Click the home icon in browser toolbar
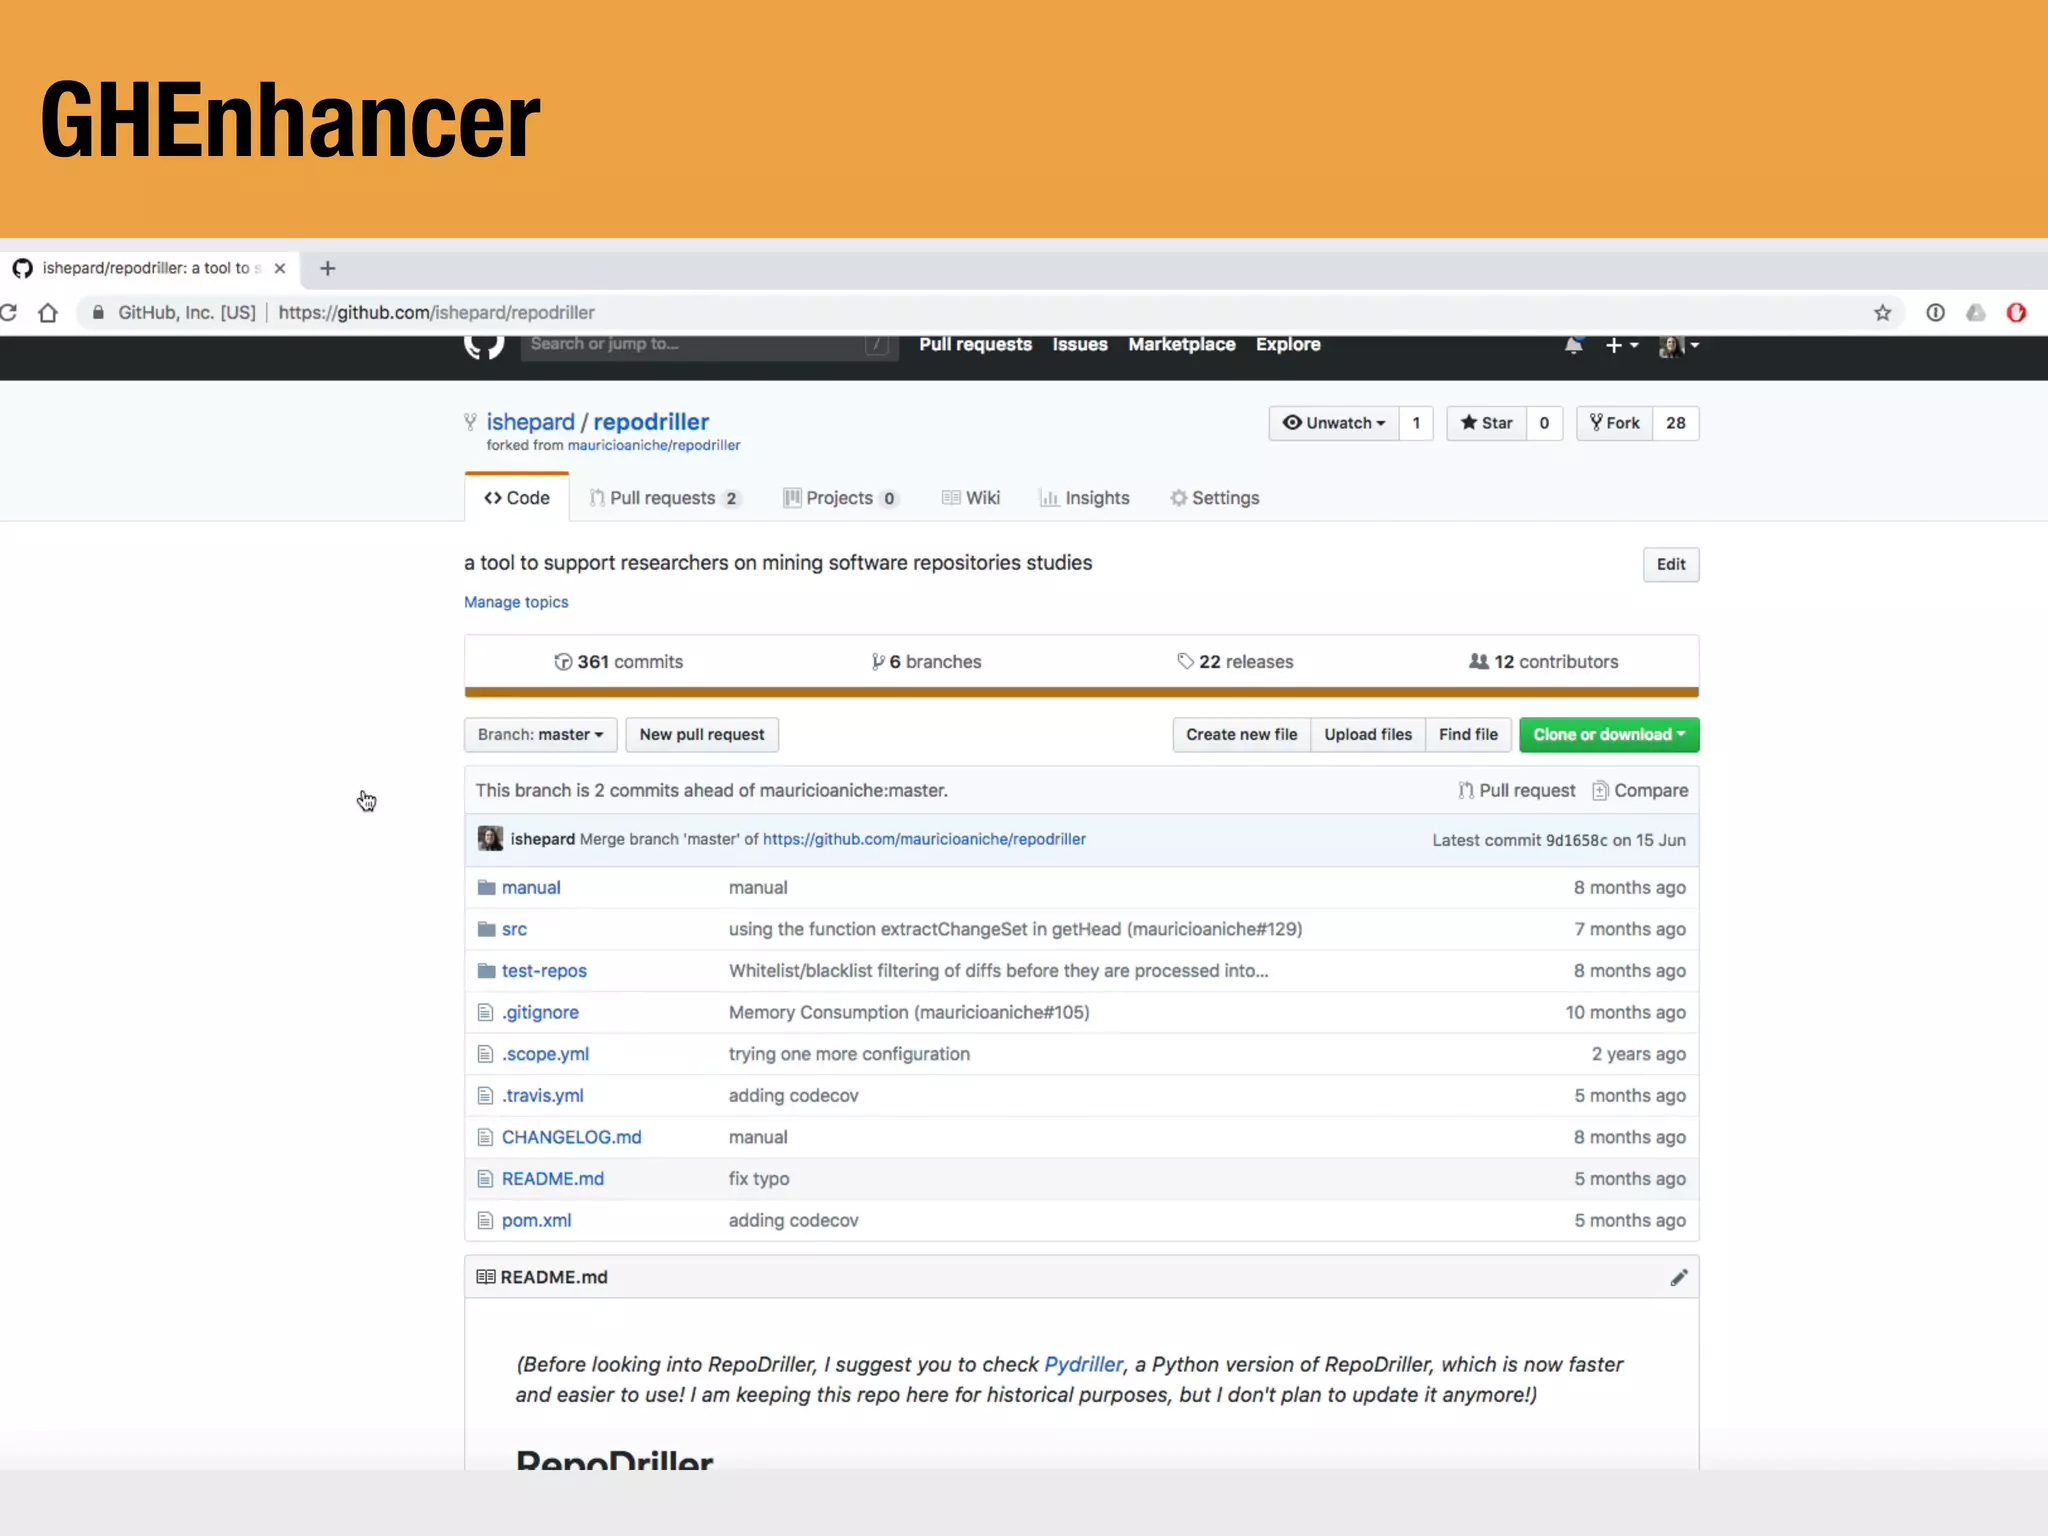The image size is (2048, 1536). pyautogui.click(x=47, y=313)
